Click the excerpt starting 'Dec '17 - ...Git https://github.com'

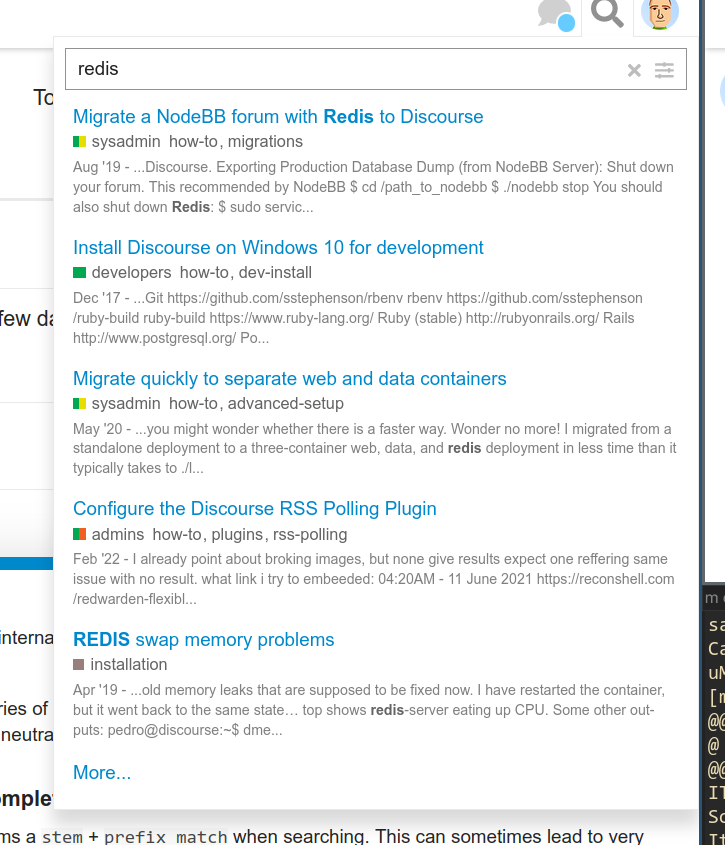(x=358, y=318)
